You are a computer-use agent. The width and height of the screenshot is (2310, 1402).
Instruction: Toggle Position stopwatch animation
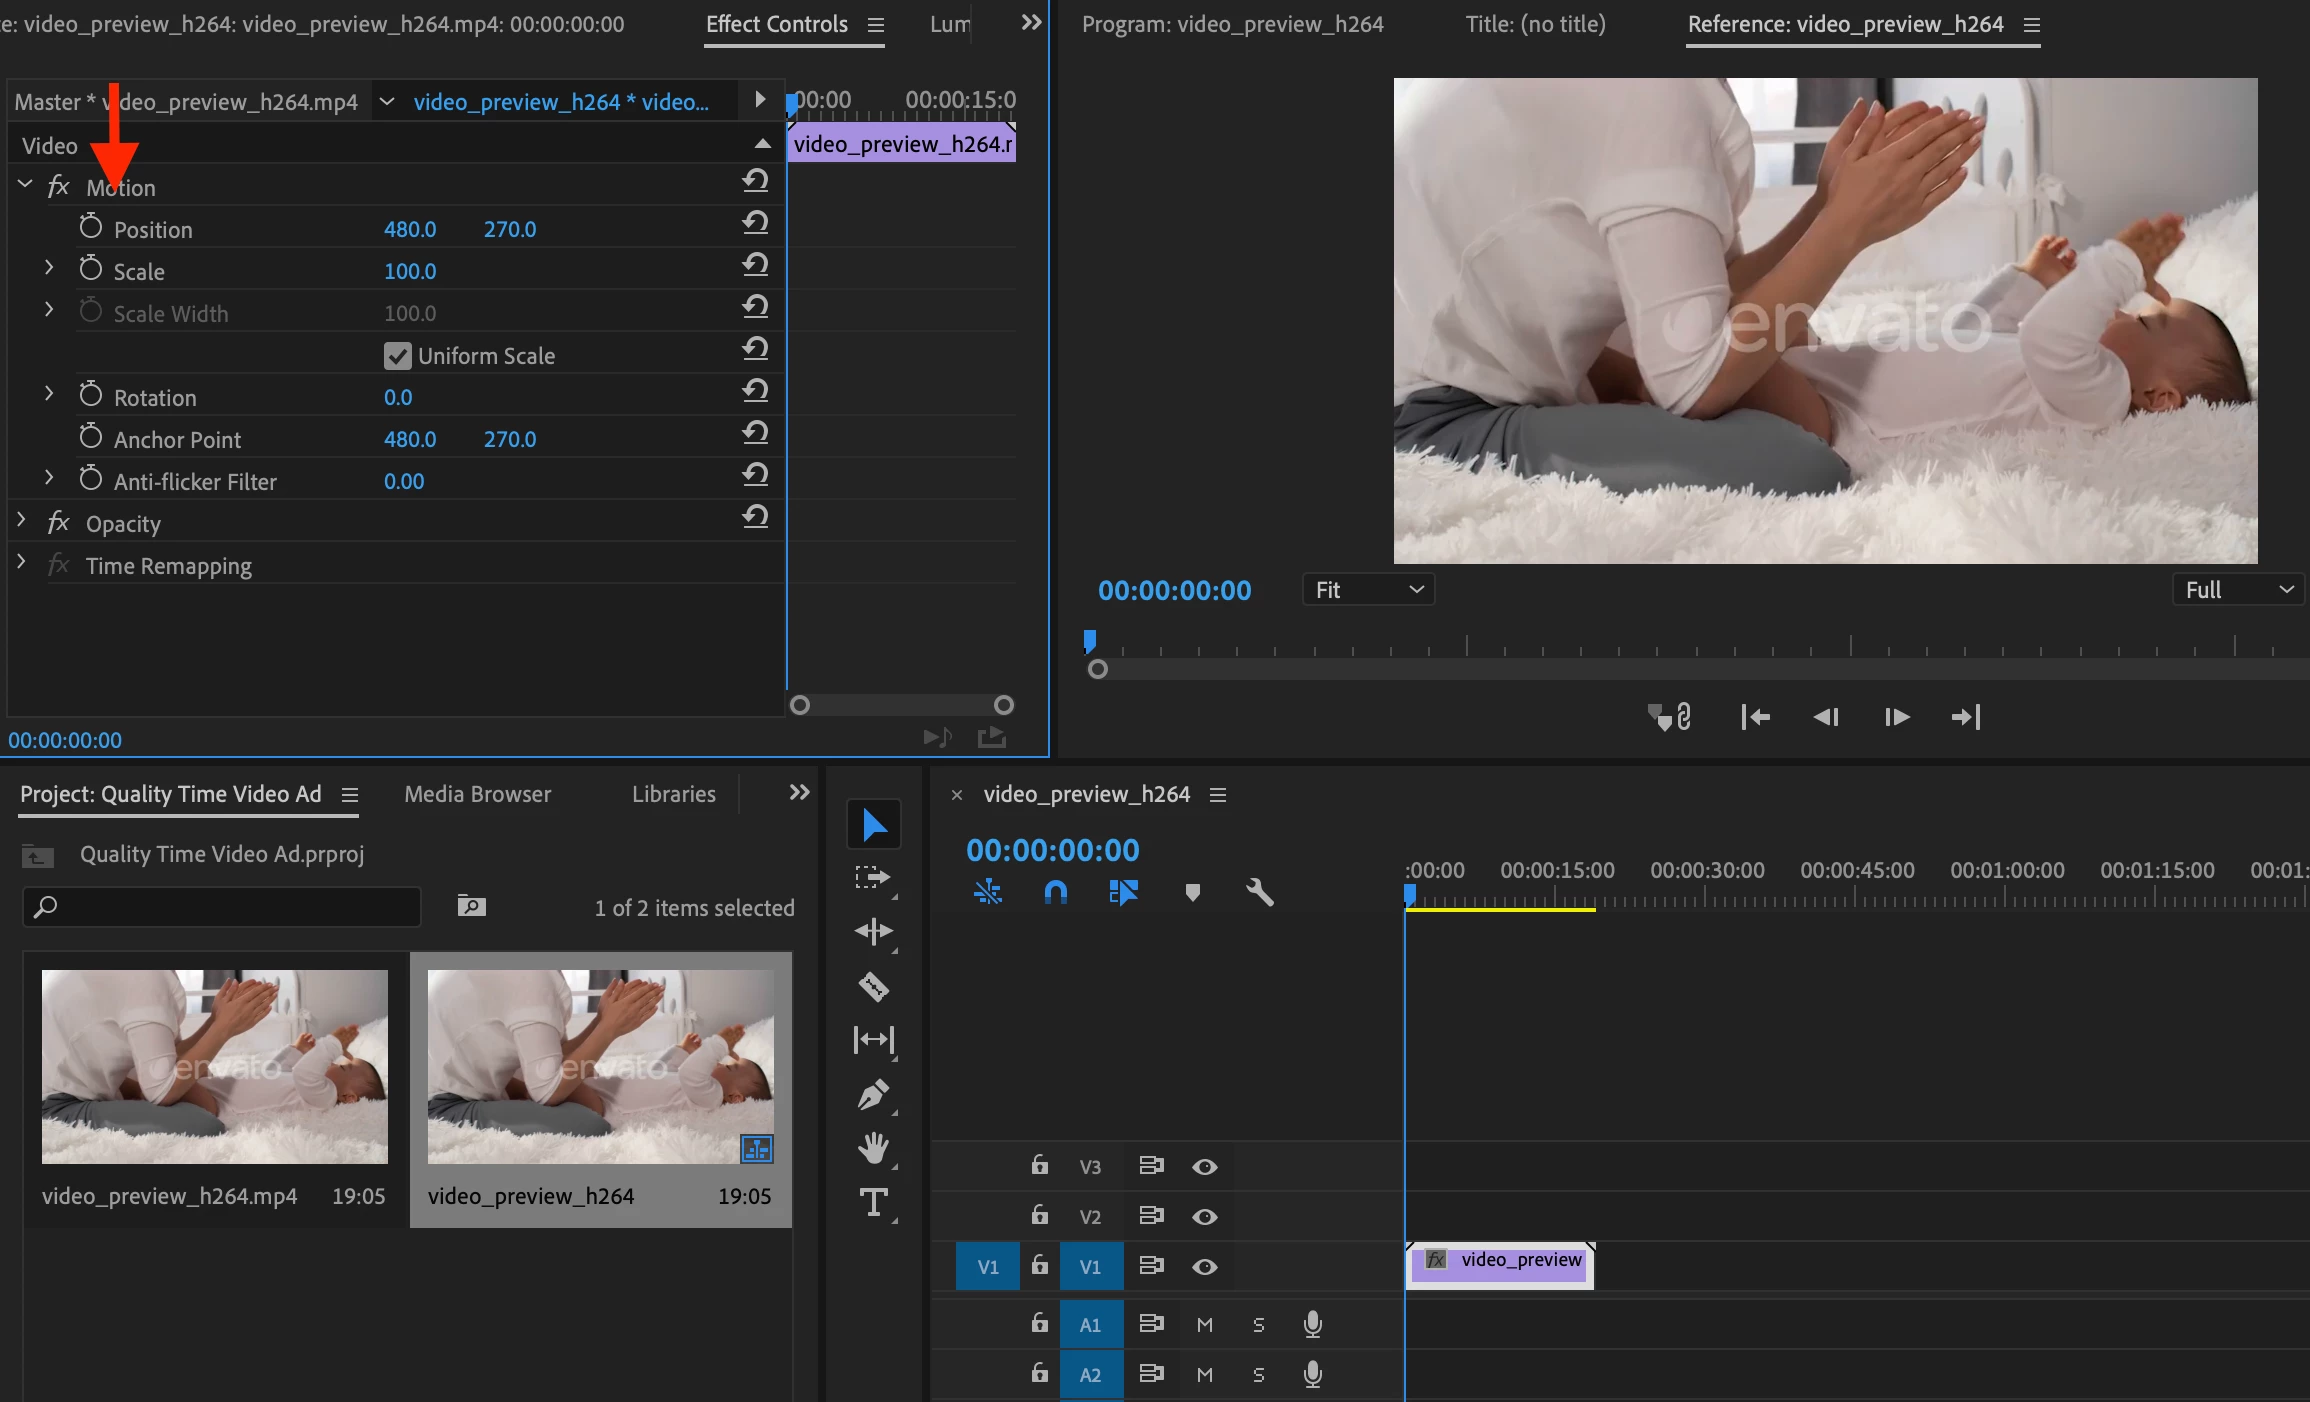91,228
